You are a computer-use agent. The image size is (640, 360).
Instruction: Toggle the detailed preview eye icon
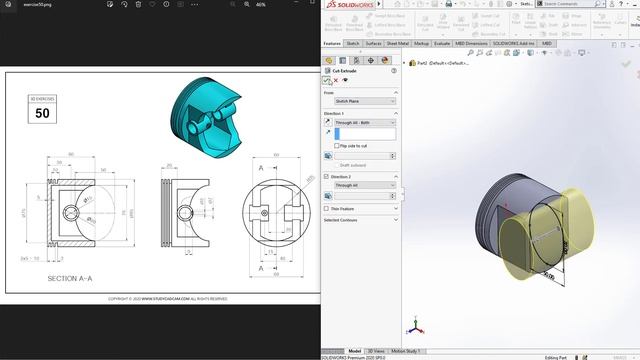(x=345, y=80)
